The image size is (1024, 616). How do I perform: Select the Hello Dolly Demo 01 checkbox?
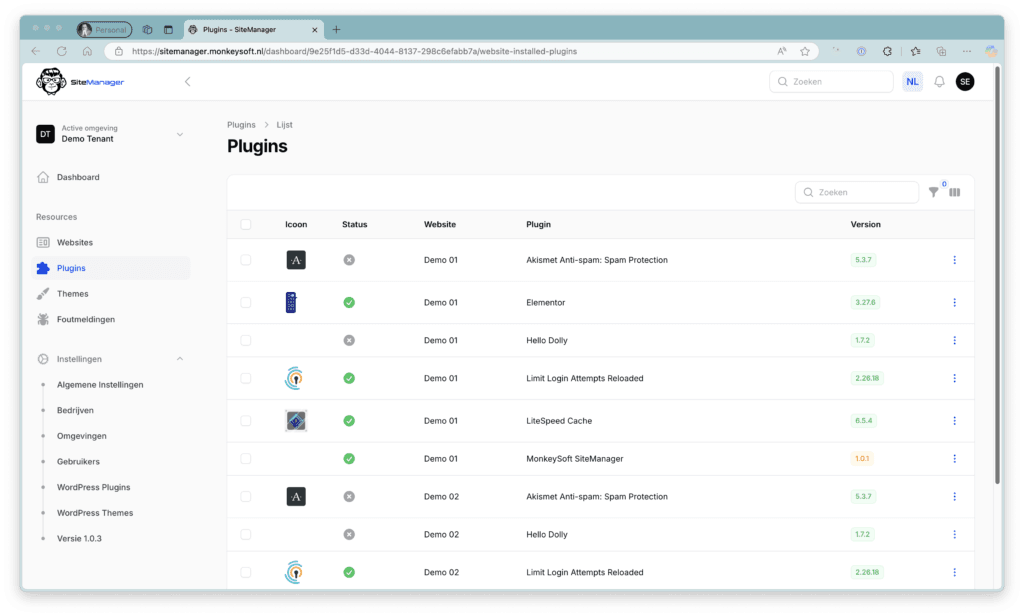(x=246, y=341)
